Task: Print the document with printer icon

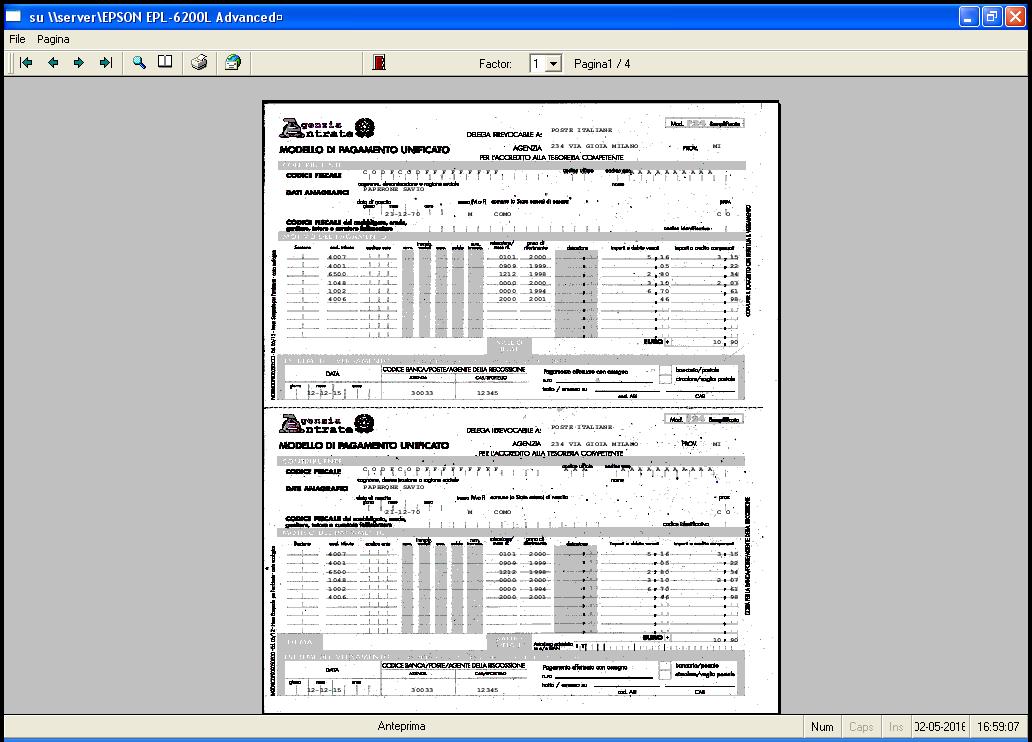Action: 200,63
